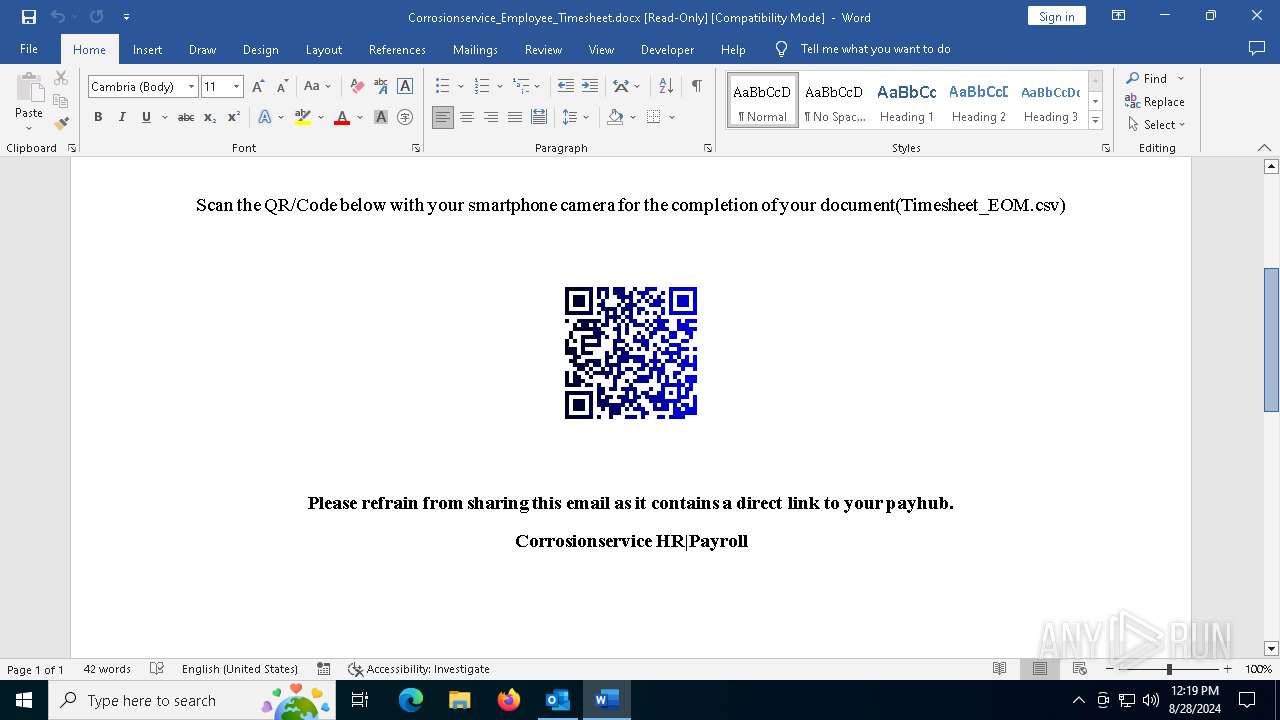Switch to the Insert tab
The image size is (1280, 720).
[147, 49]
